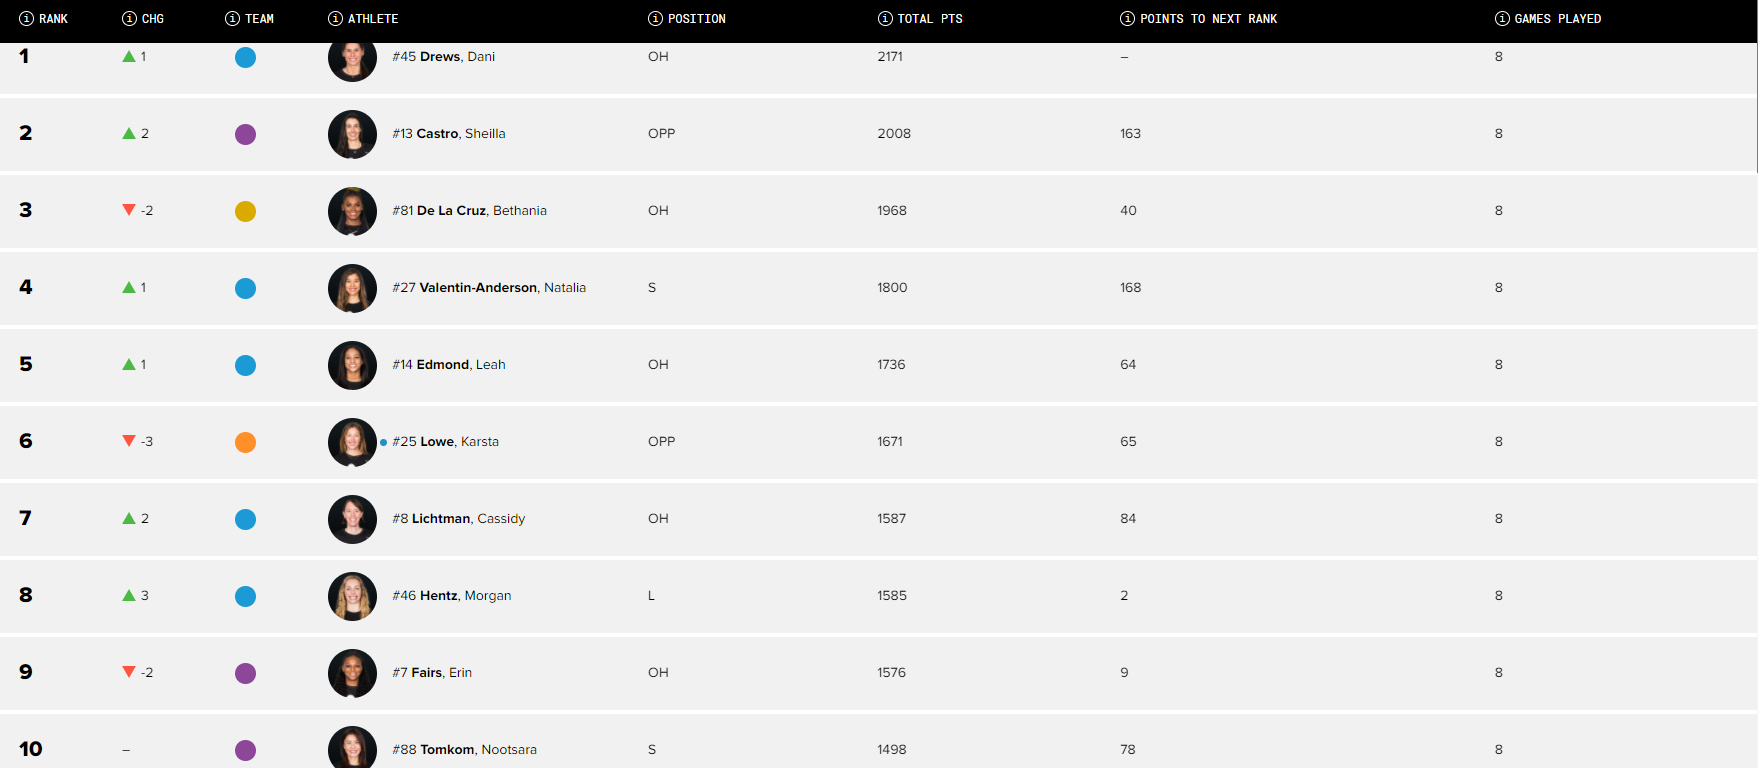
Task: Click the info icon beside TEAM header
Action: click(232, 19)
